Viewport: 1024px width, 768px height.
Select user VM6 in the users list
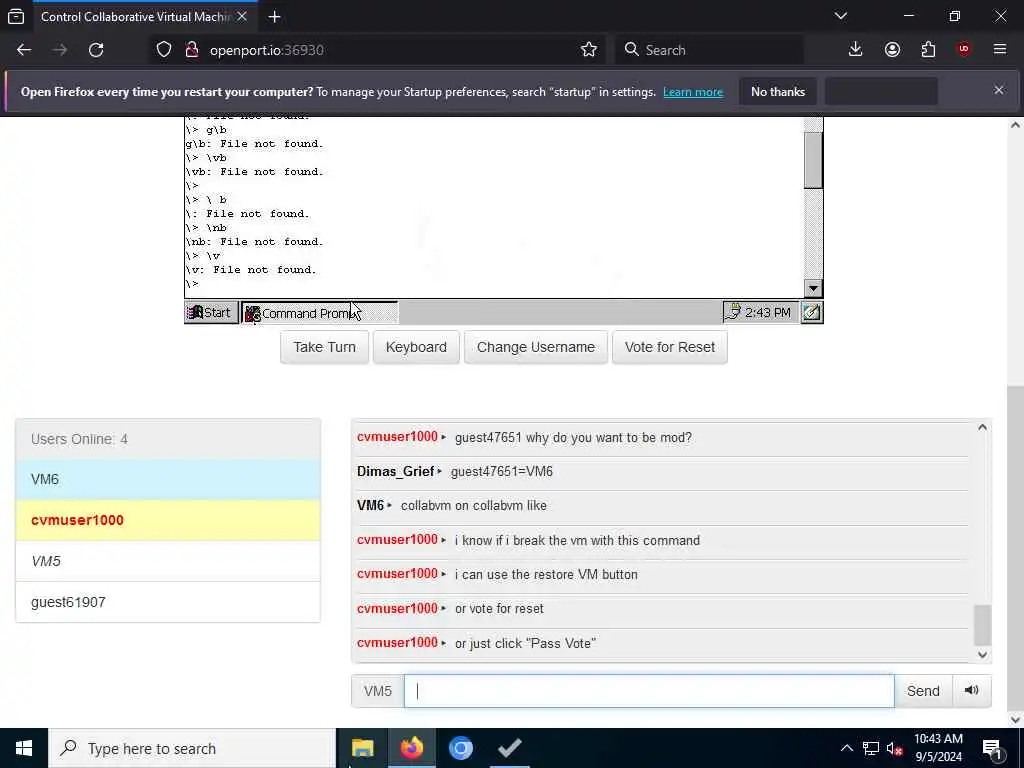168,479
